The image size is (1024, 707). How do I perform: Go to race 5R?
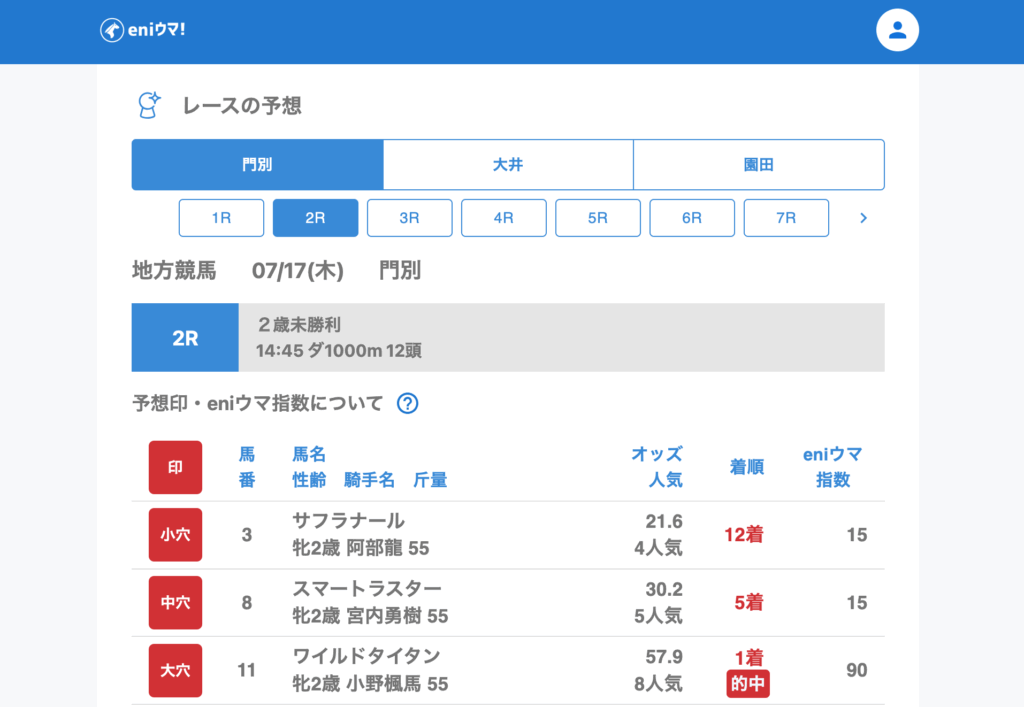click(598, 218)
